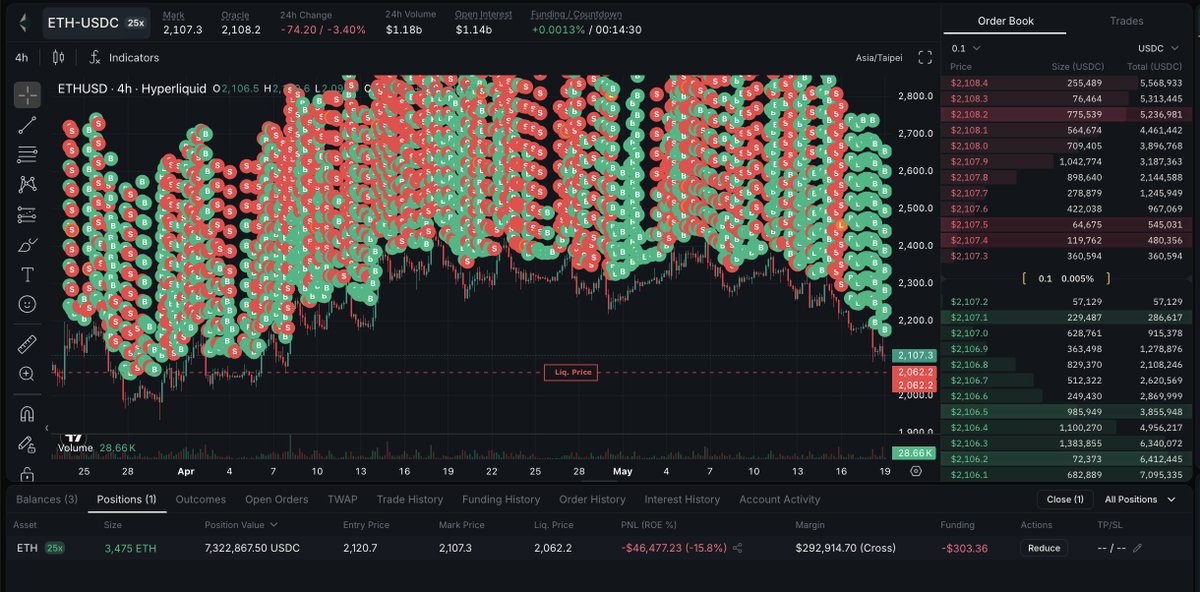
Task: Click the ETH asset in positions row
Action: pyautogui.click(x=26, y=548)
